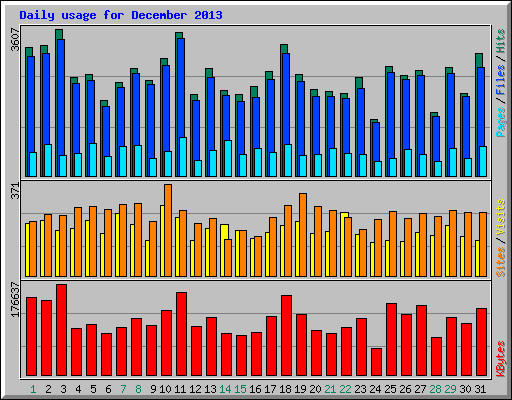Select the orange visits bar for day 1
Image resolution: width=512 pixels, height=400 pixels.
(33, 249)
